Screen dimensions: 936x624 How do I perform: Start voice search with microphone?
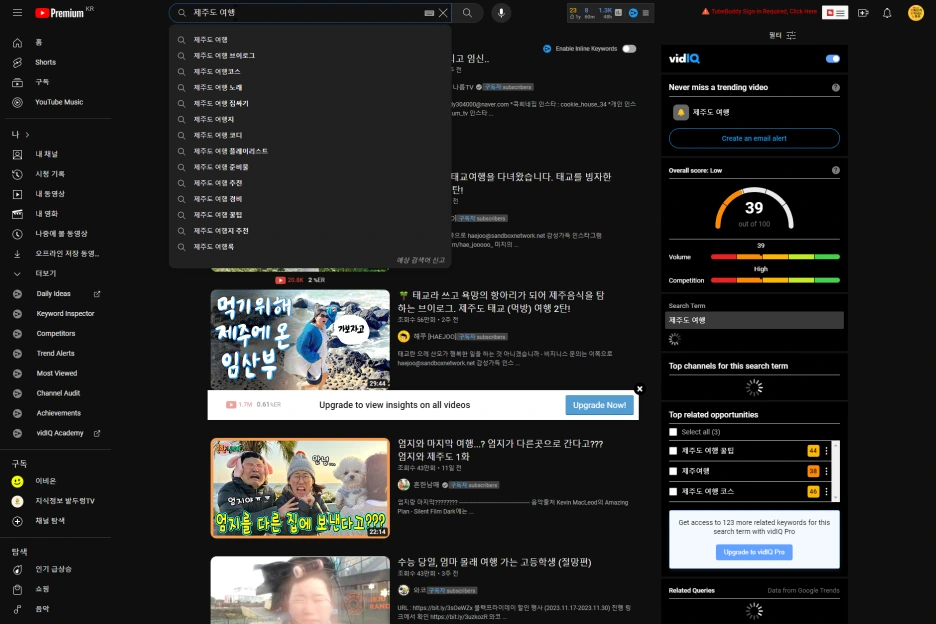[501, 13]
